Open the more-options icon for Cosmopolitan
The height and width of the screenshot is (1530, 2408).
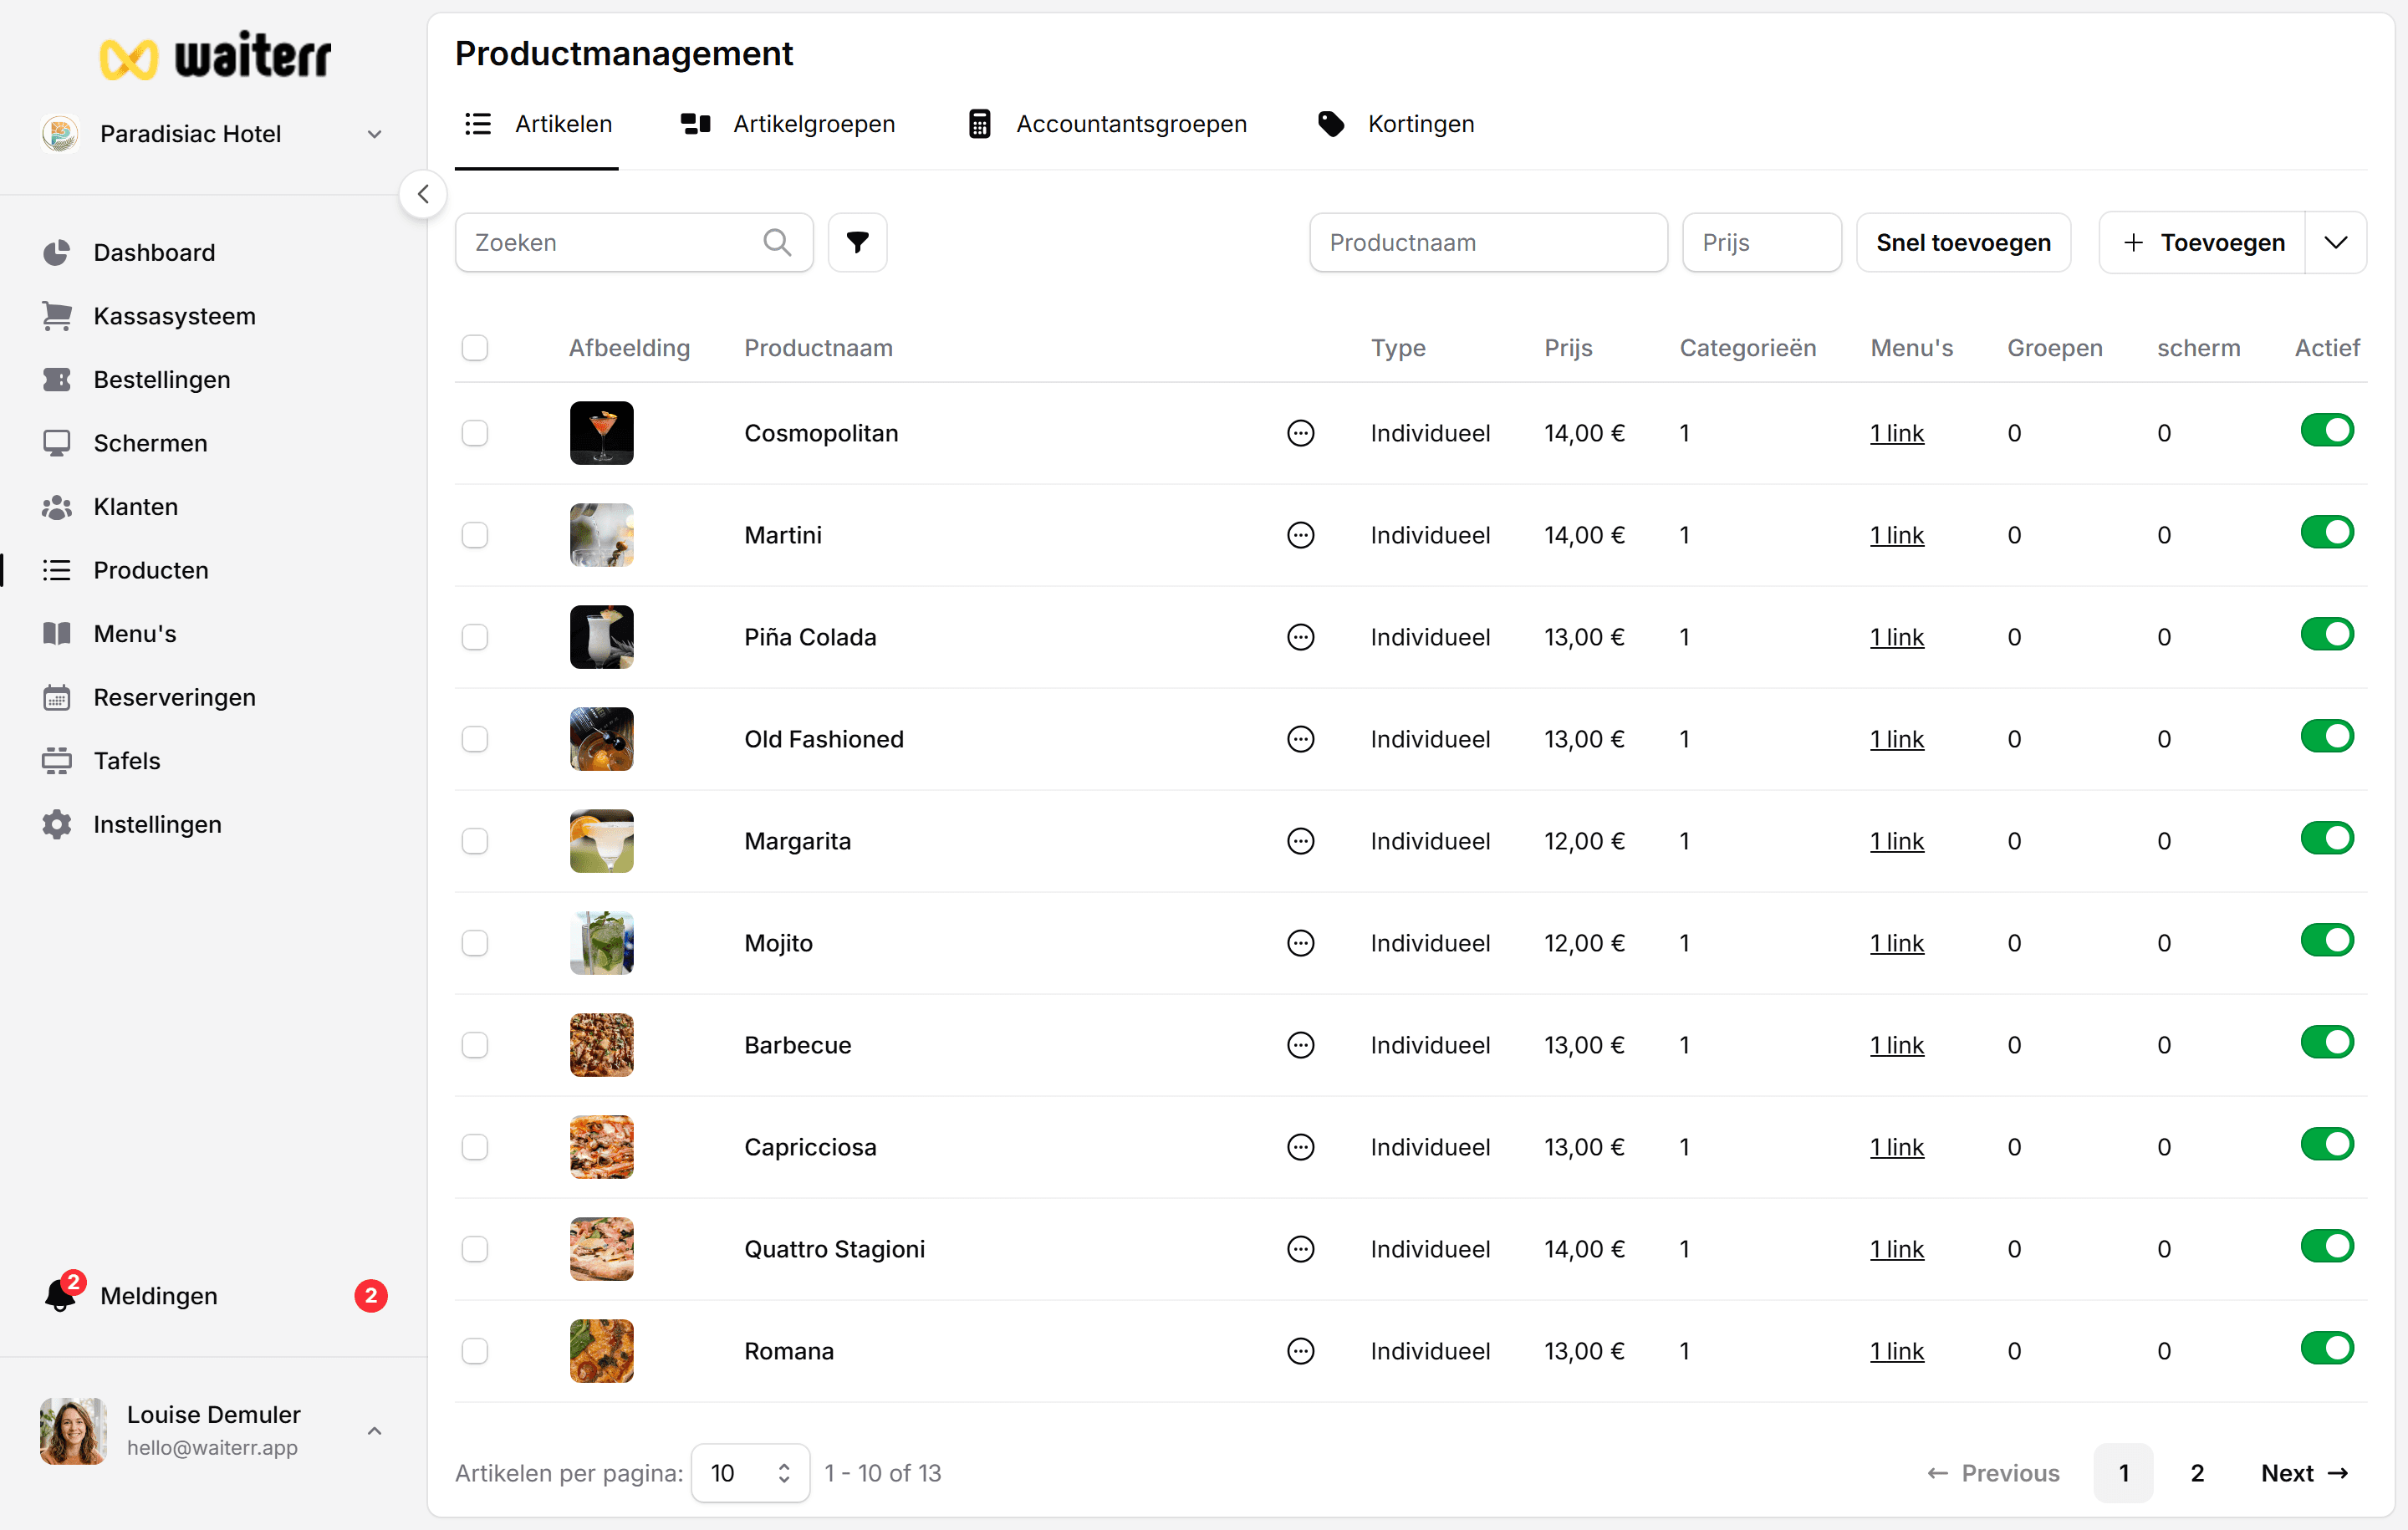coord(1300,433)
